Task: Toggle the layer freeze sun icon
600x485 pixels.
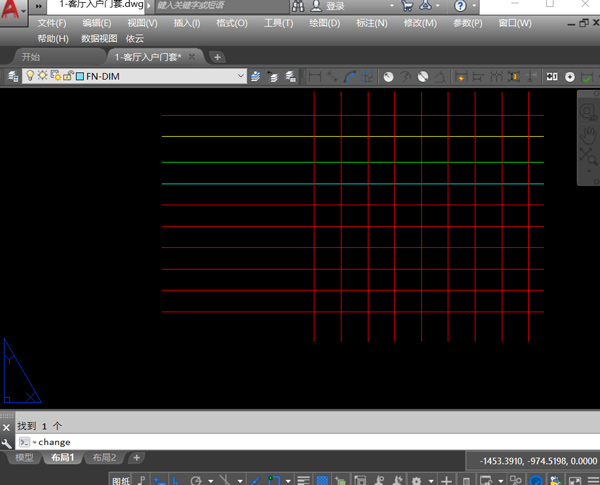Action: pyautogui.click(x=42, y=76)
